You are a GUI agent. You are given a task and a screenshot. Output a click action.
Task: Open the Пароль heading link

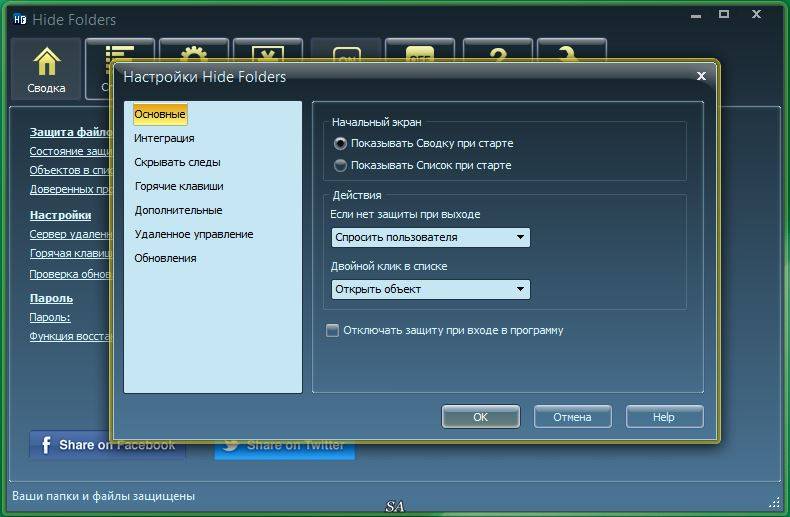pyautogui.click(x=51, y=298)
